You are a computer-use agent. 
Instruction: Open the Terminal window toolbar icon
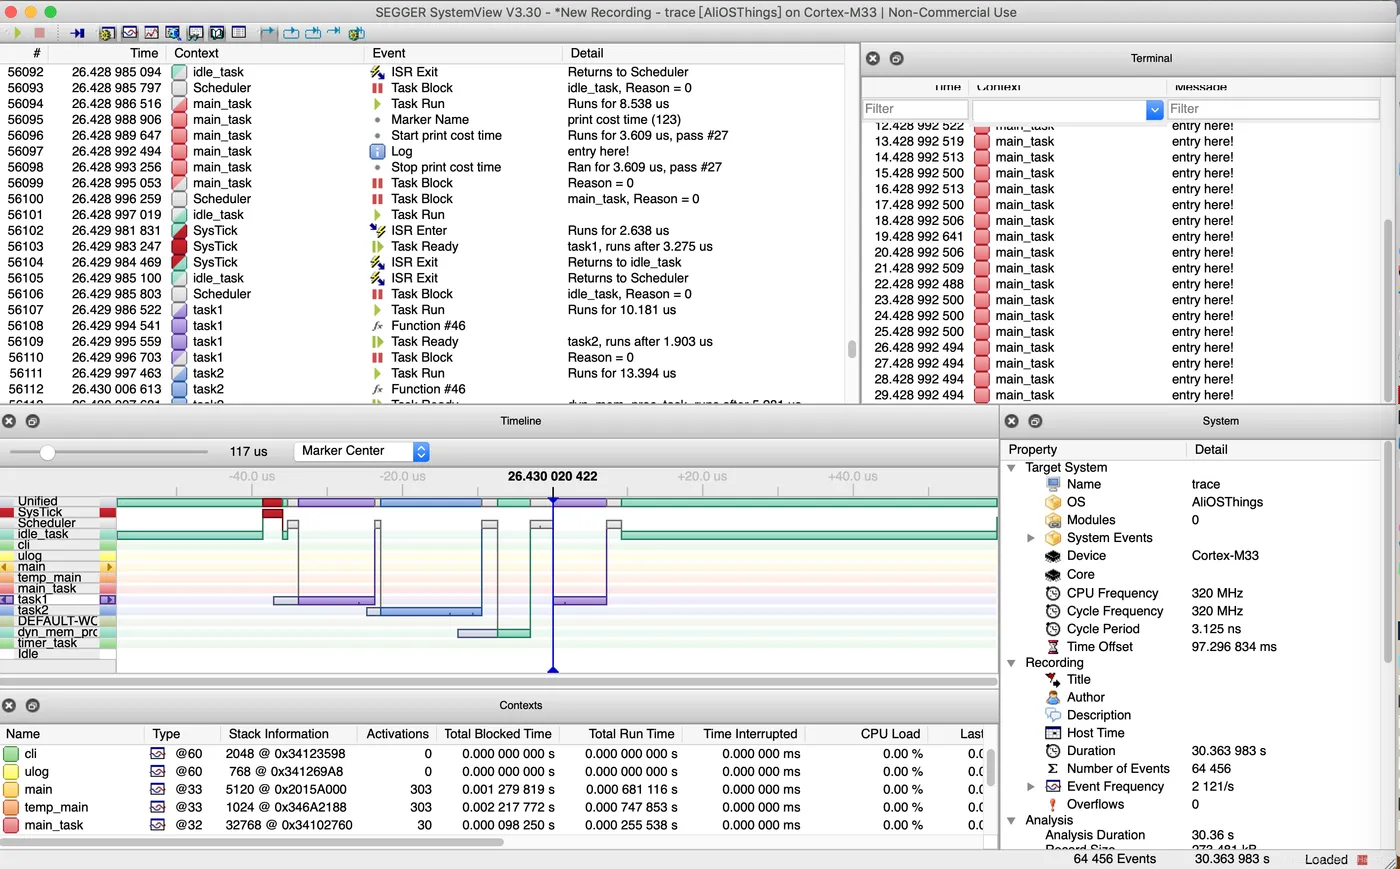(x=195, y=33)
